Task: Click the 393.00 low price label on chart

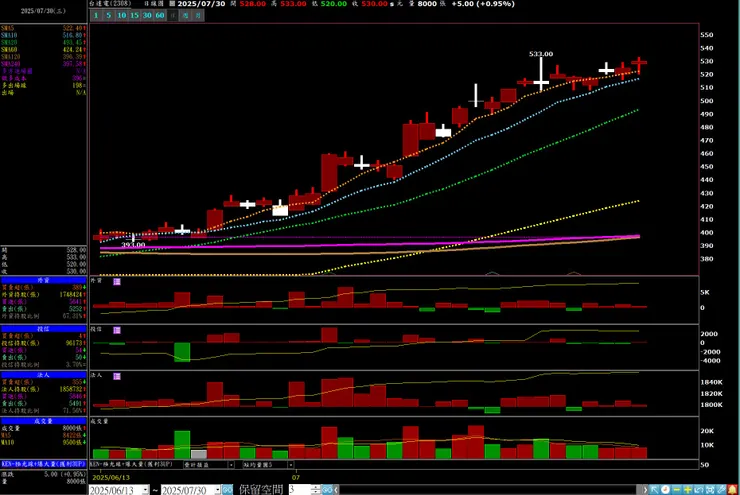Action: [134, 245]
